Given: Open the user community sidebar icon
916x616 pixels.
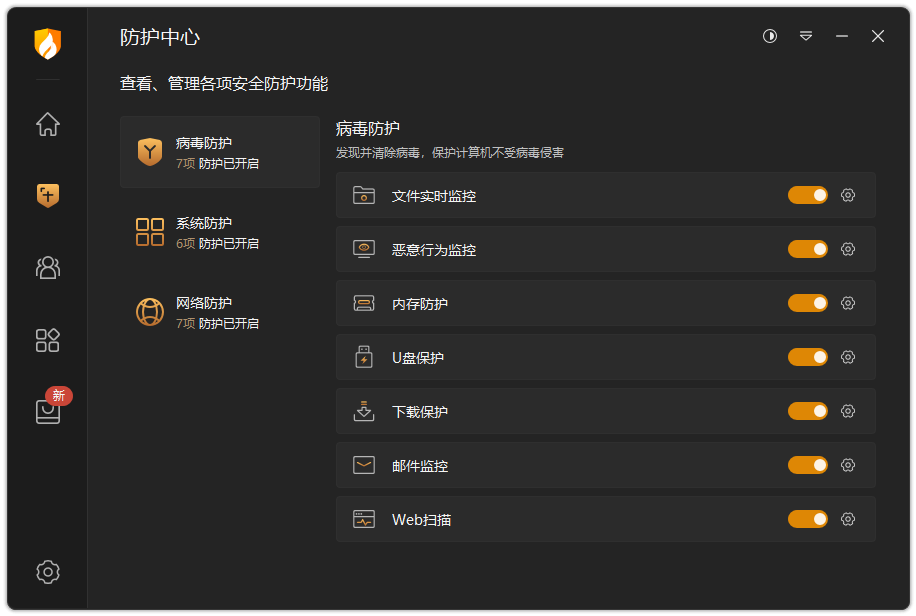Looking at the screenshot, I should 48,267.
